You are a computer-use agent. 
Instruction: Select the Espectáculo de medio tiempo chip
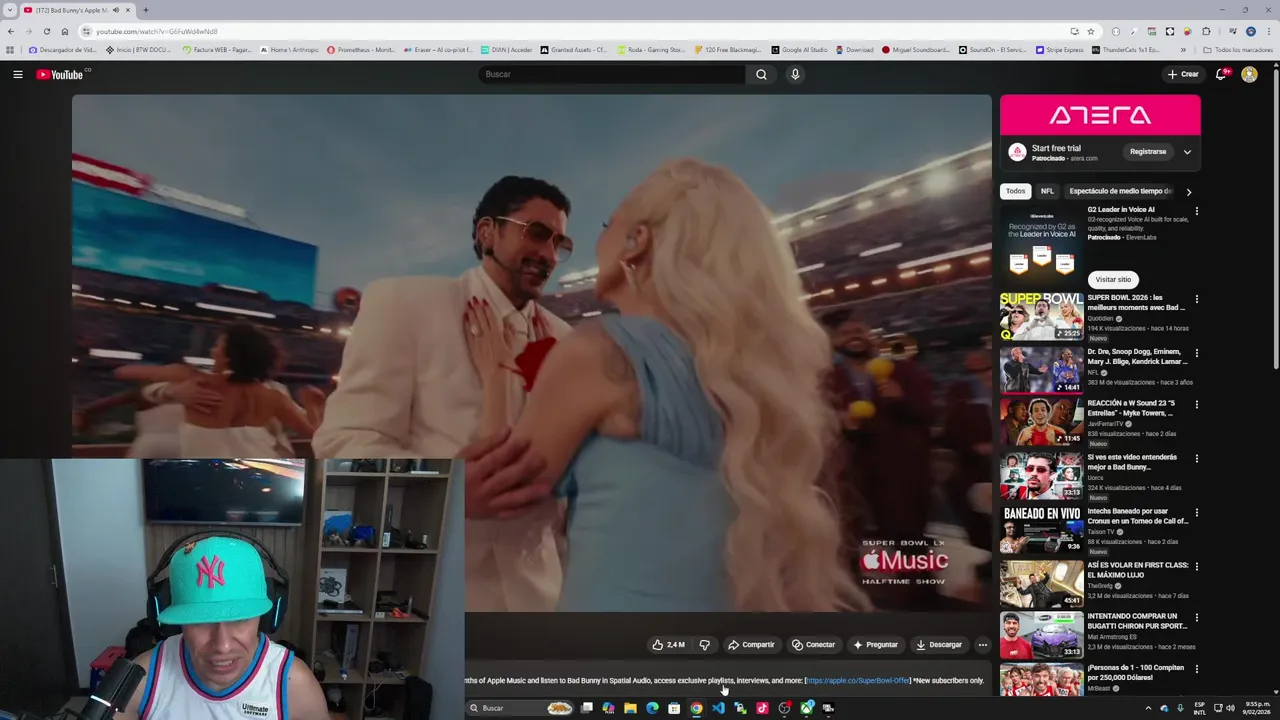coord(1120,191)
